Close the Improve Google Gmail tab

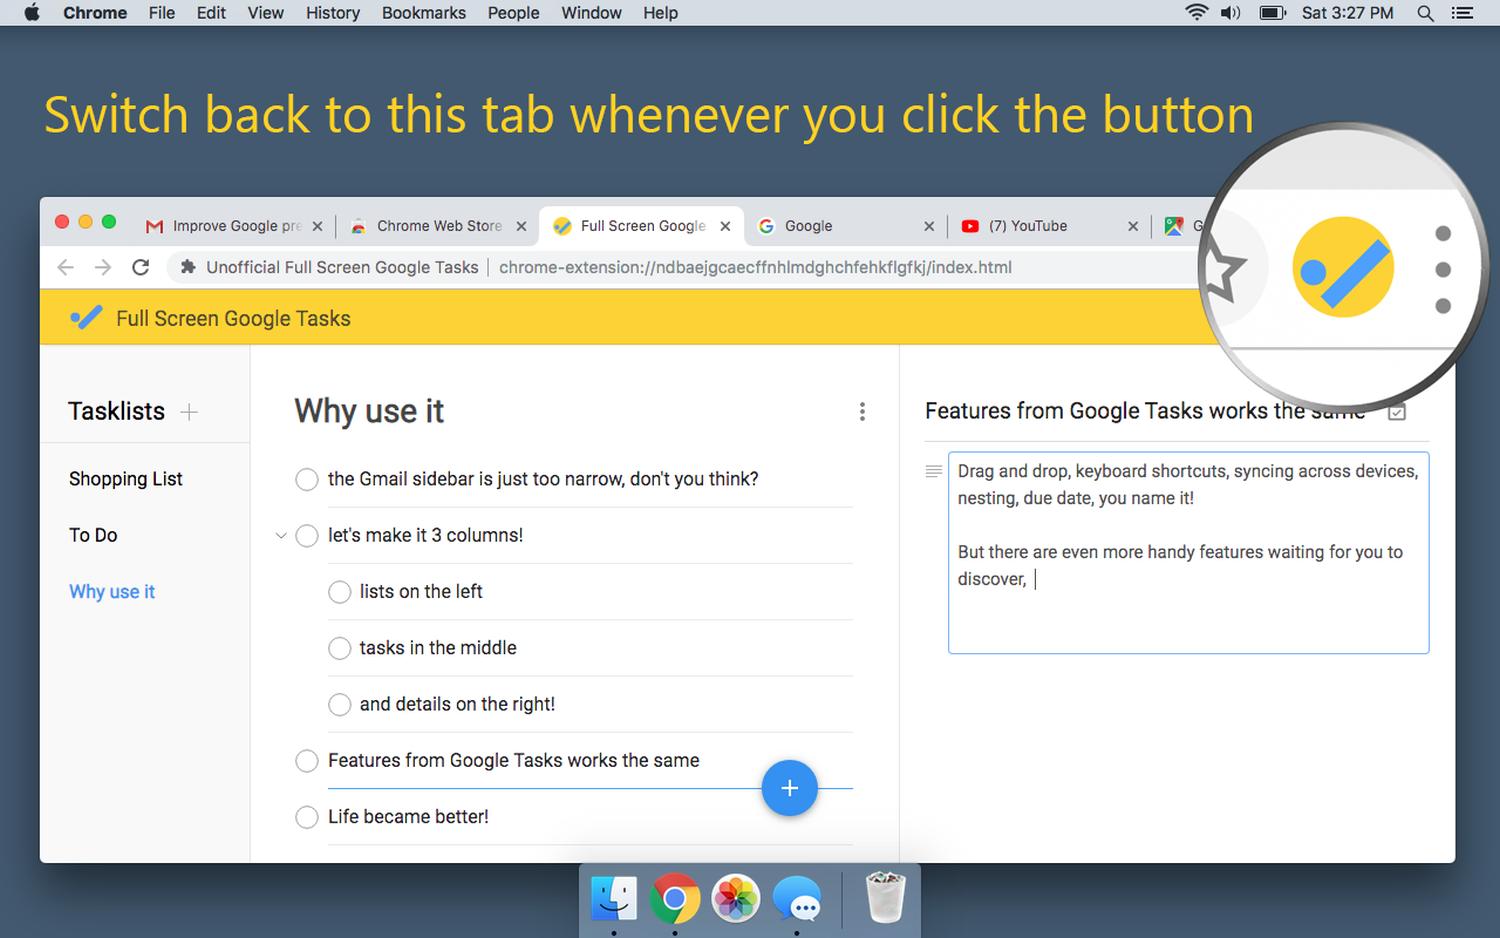click(x=317, y=226)
